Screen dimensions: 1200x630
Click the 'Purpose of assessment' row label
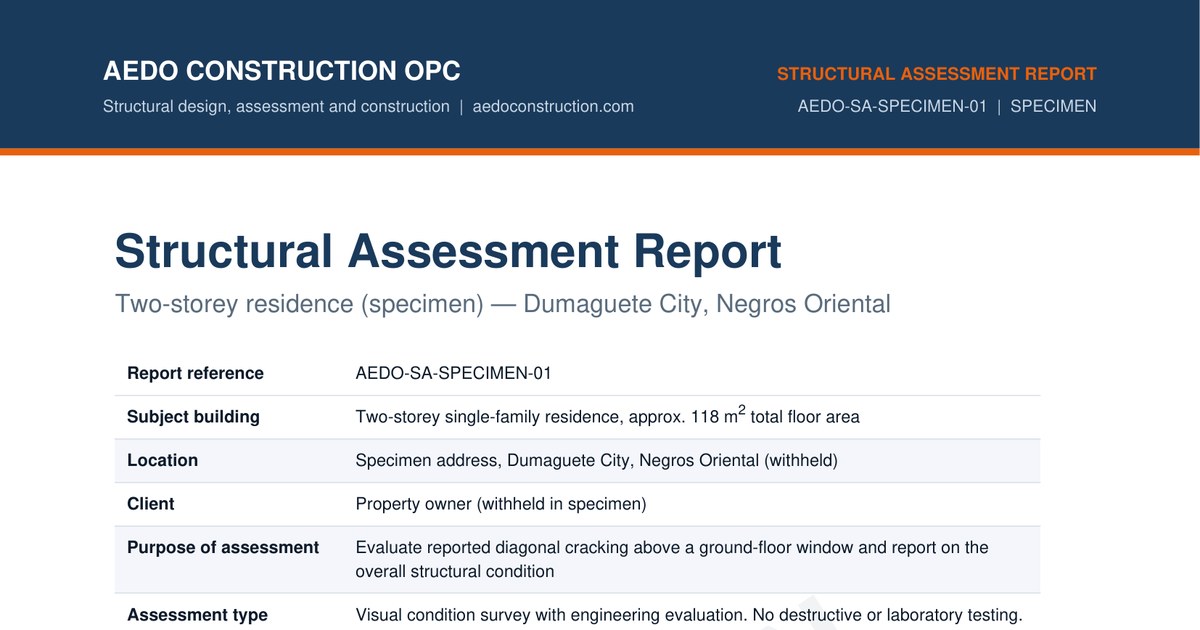point(223,548)
